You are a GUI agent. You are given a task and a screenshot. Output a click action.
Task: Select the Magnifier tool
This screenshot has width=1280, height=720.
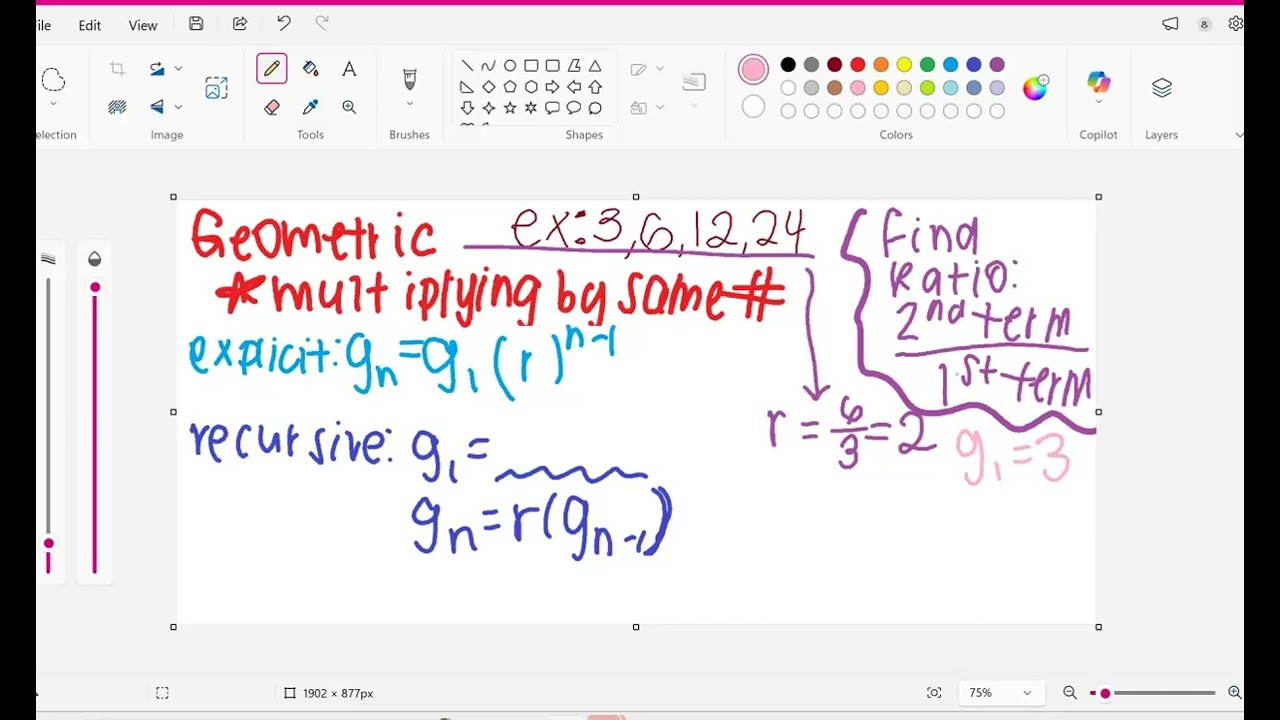click(349, 107)
